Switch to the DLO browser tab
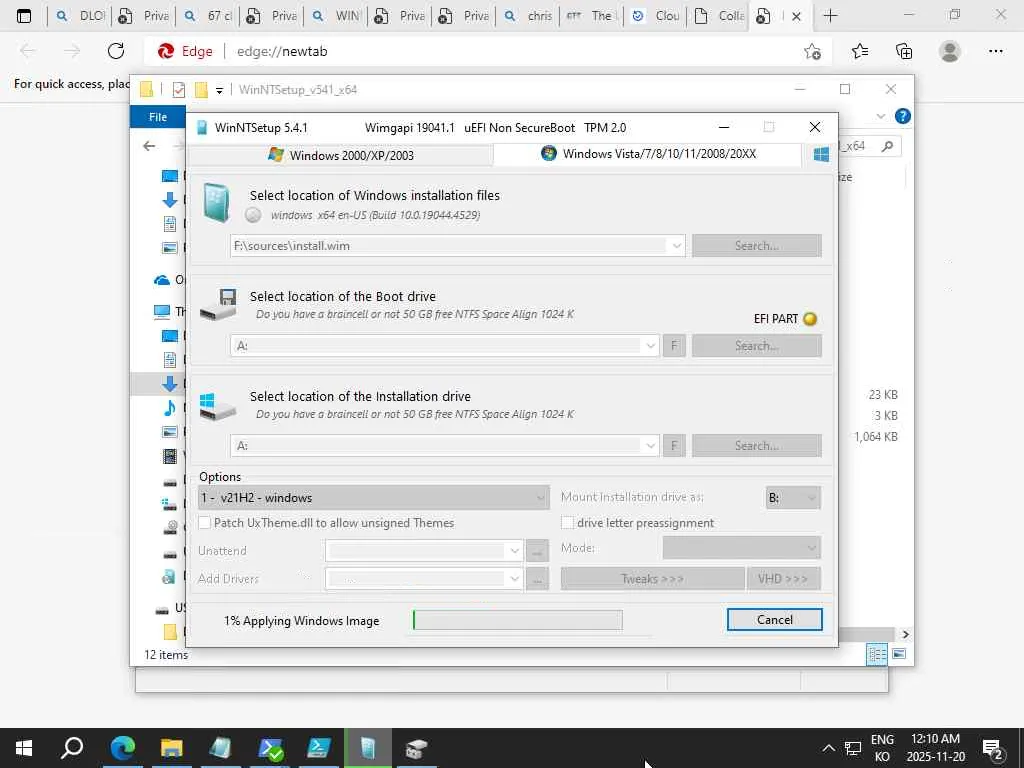Image resolution: width=1024 pixels, height=768 pixels. click(x=80, y=16)
